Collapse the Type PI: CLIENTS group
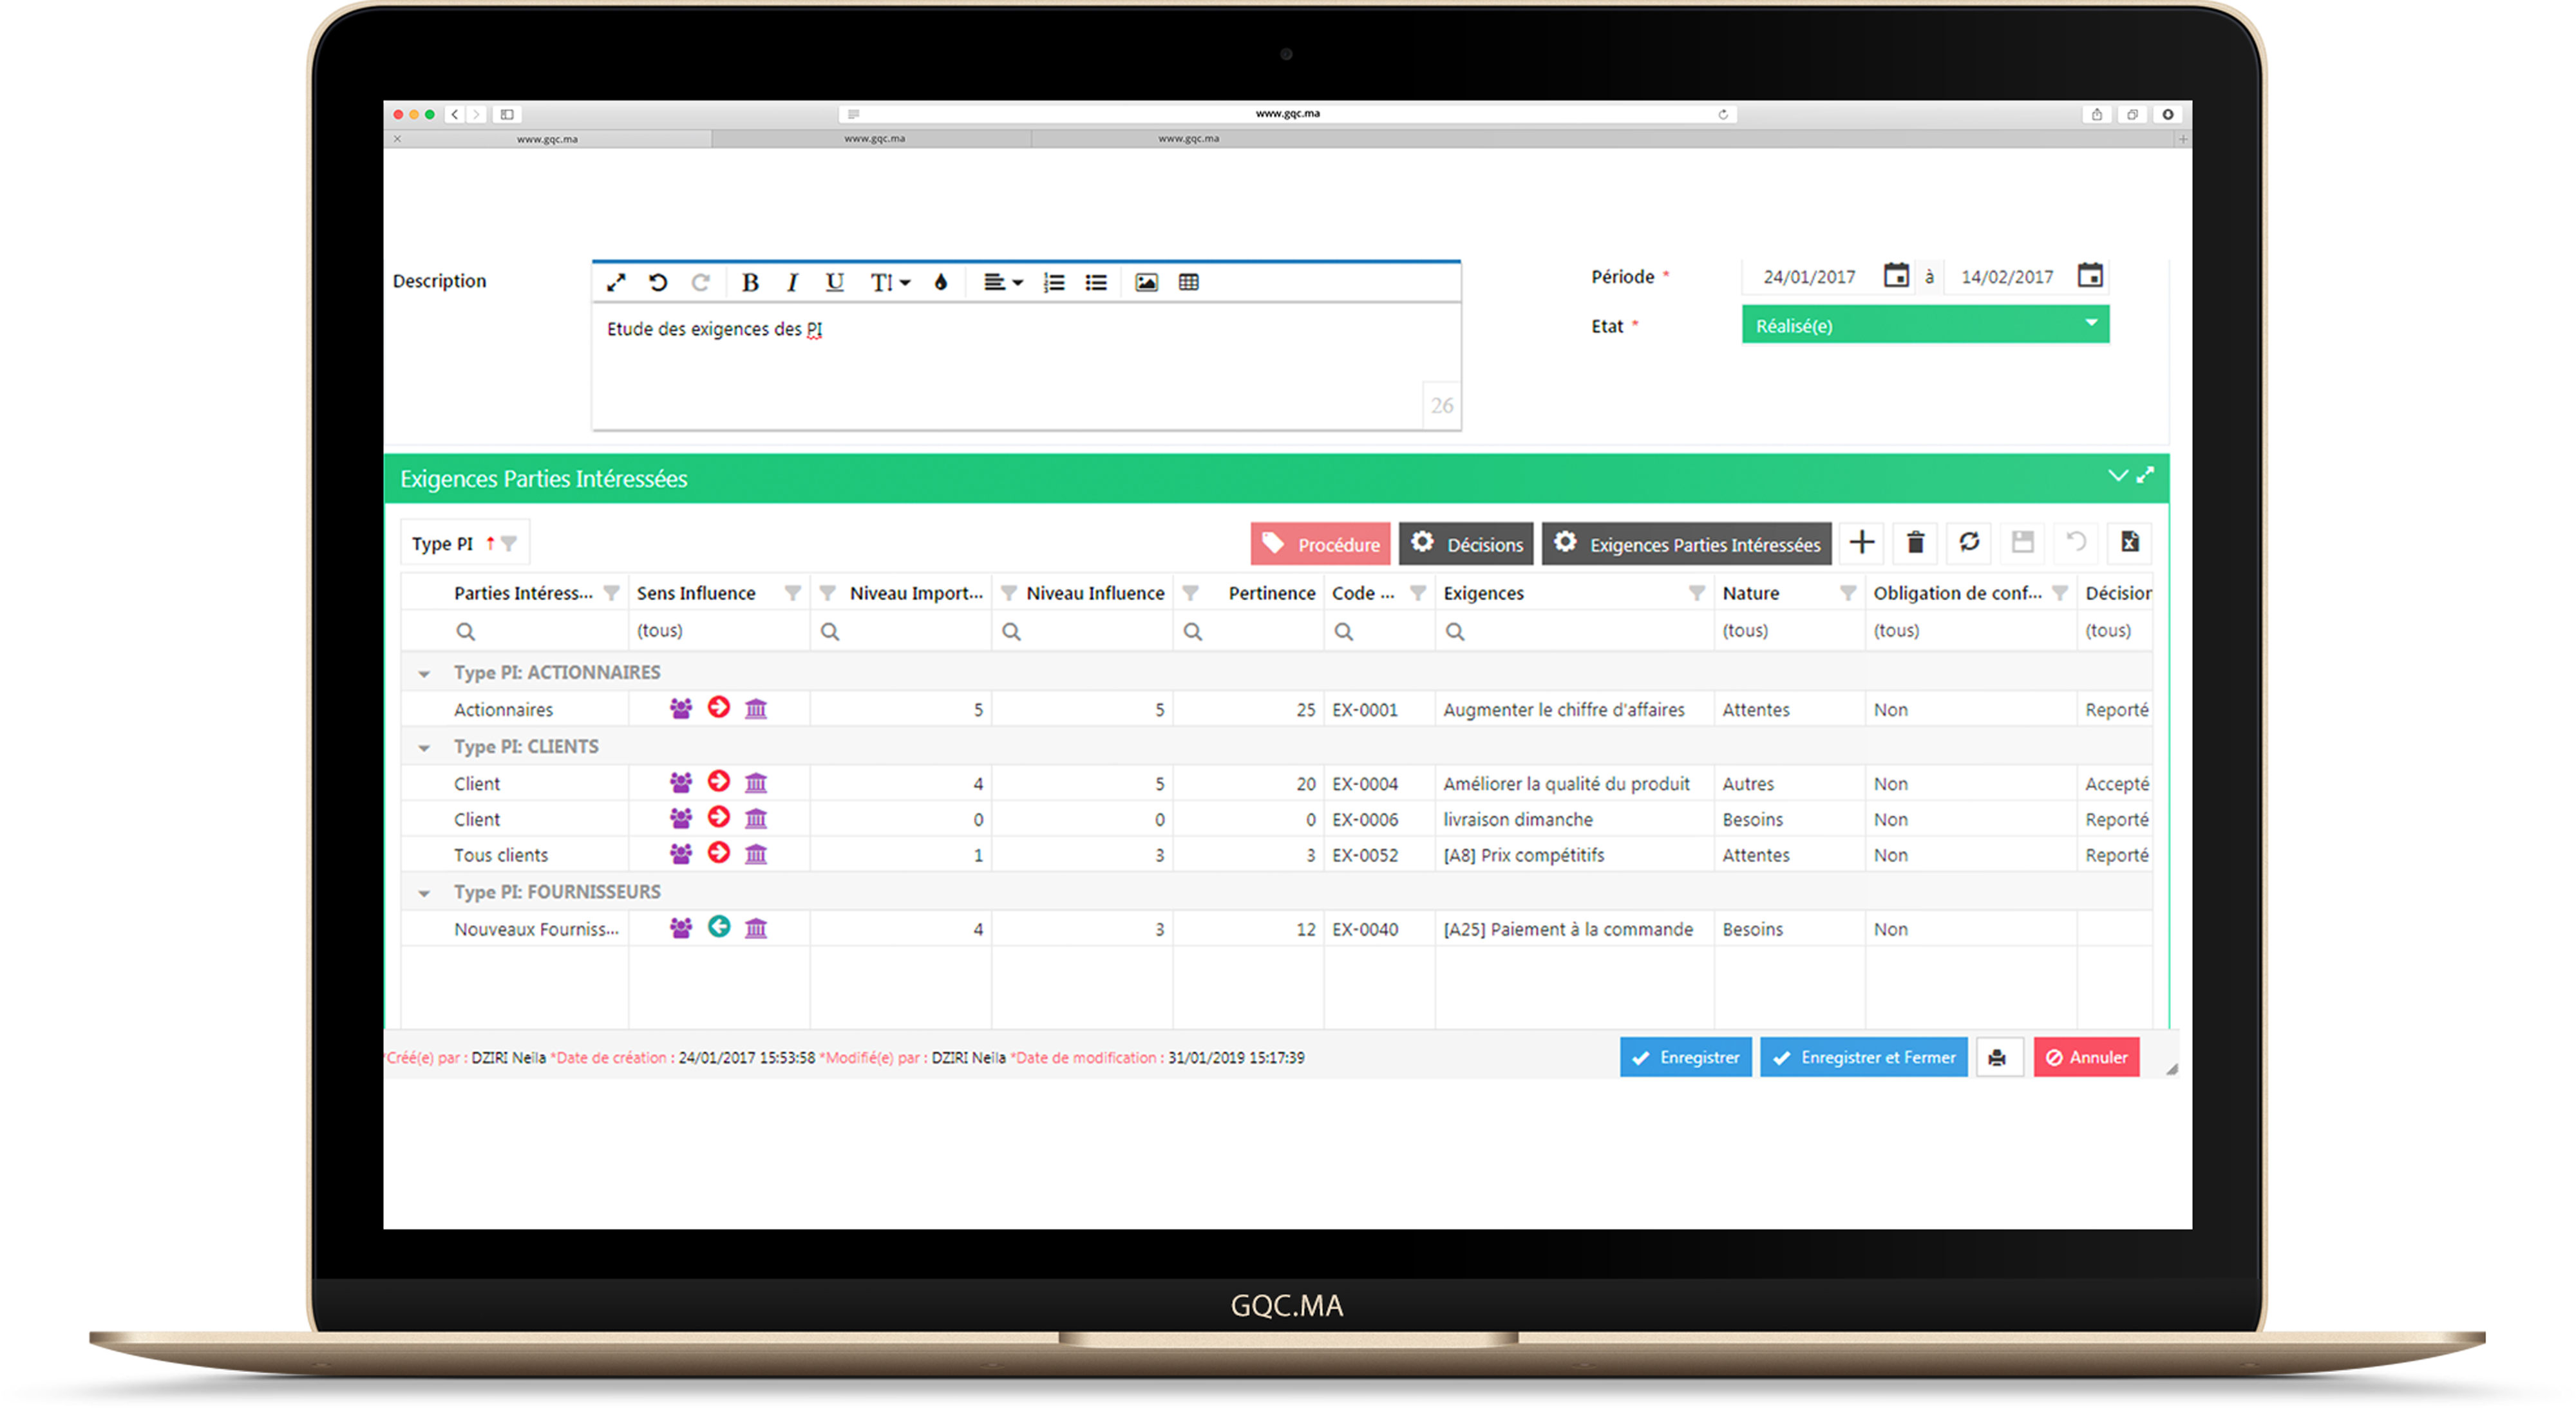 coord(424,748)
